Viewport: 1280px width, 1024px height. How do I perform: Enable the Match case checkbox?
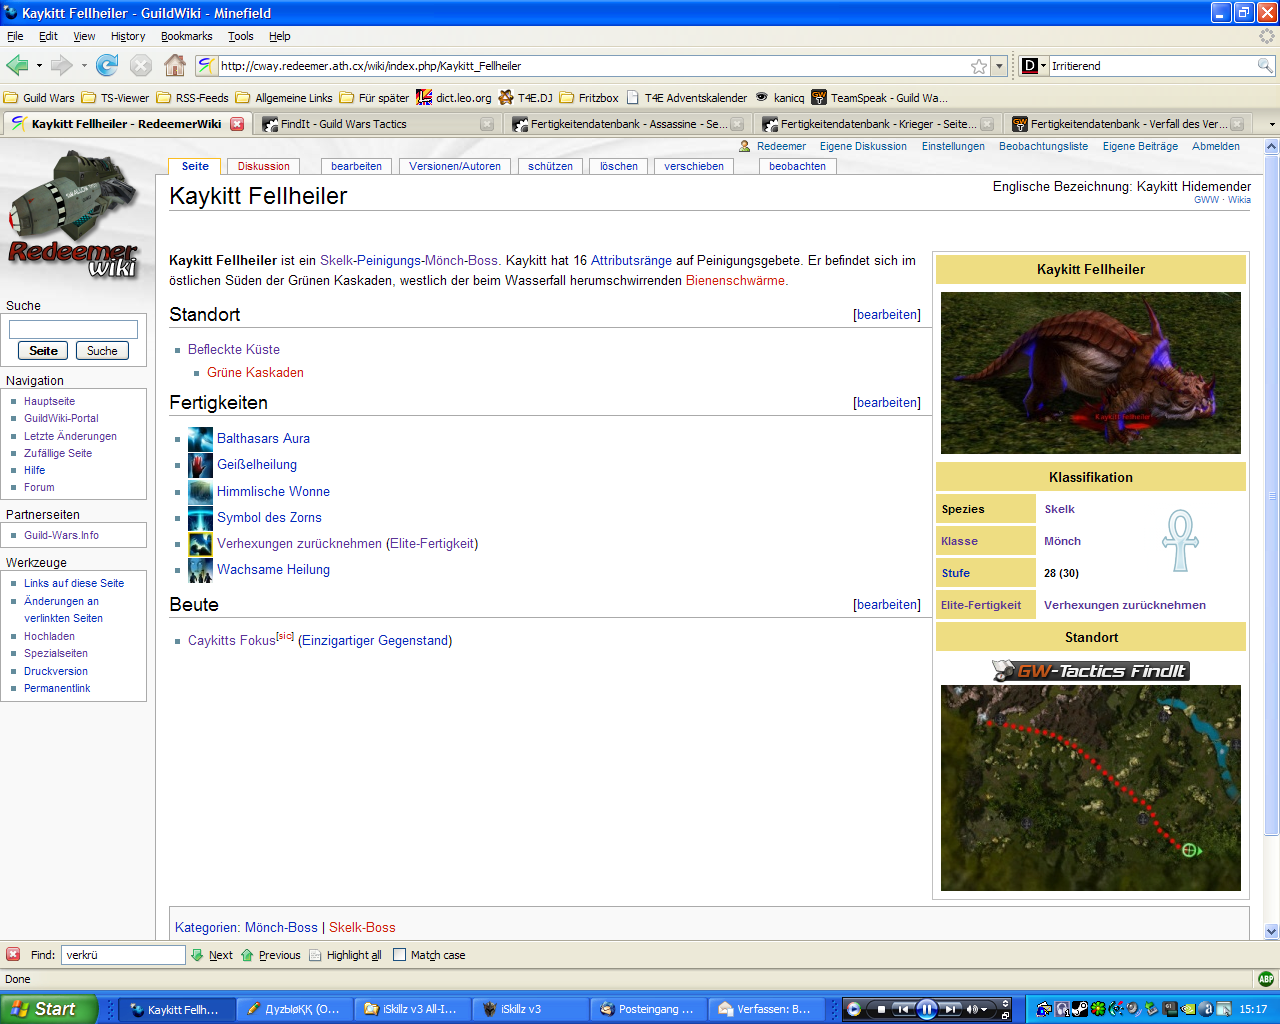click(x=400, y=955)
